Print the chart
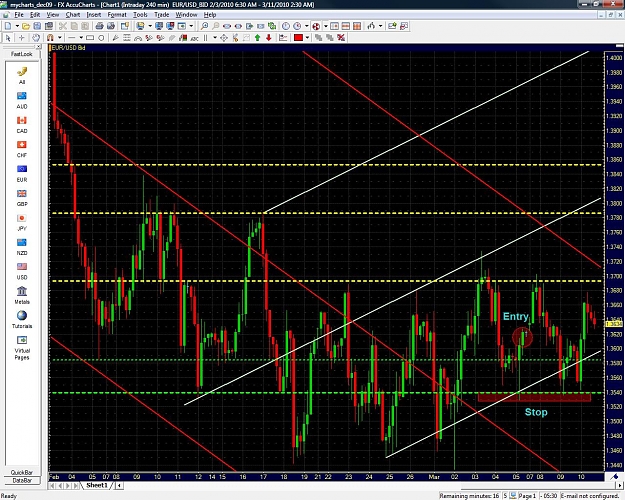 (99, 26)
